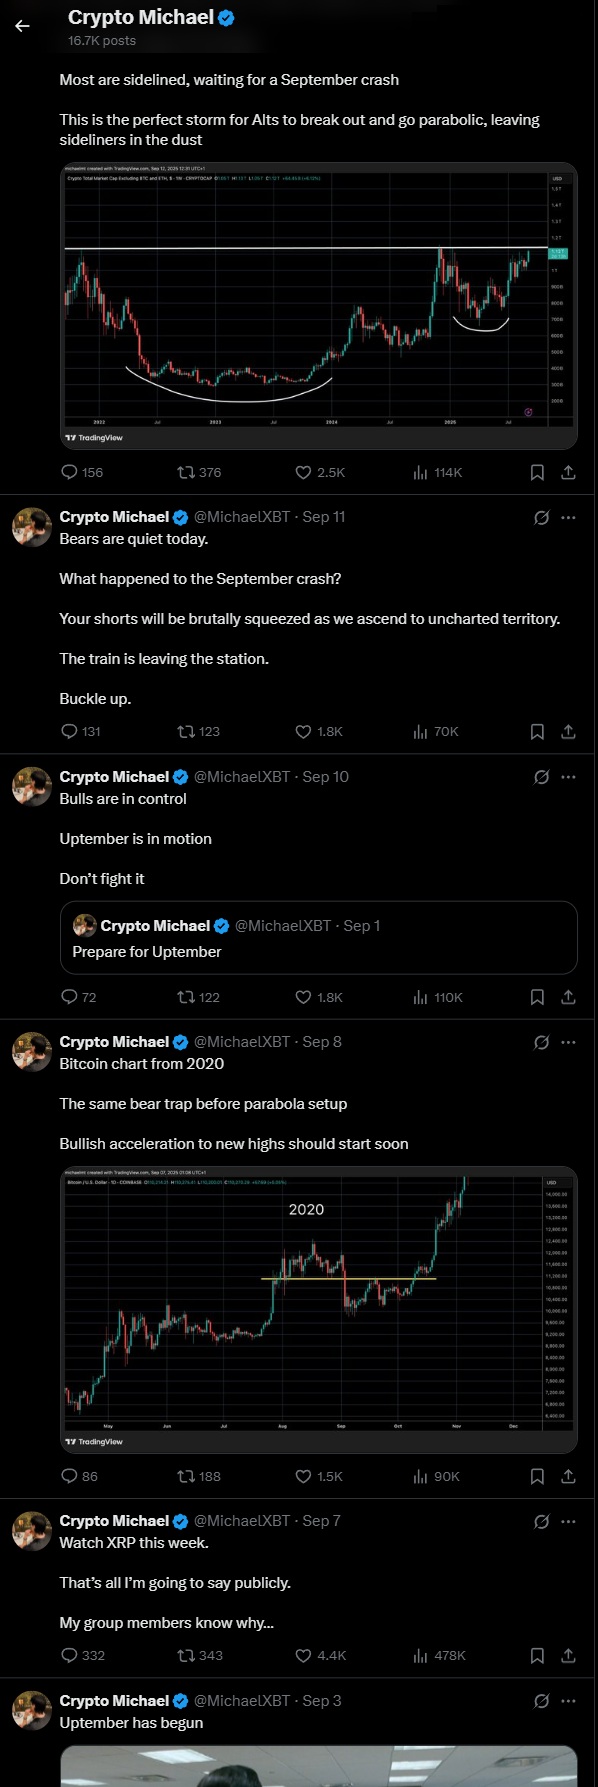Image resolution: width=598 pixels, height=1787 pixels.
Task: Like the post with 2.5K likes
Action: tap(320, 472)
